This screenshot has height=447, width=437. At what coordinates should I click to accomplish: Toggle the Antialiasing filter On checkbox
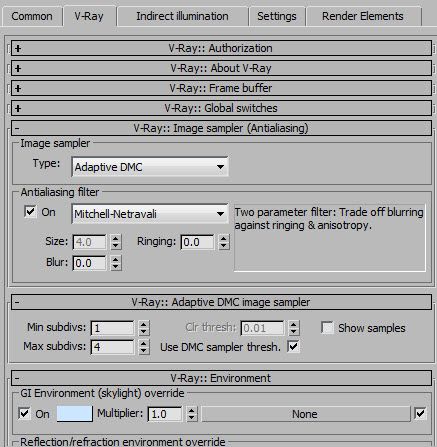(30, 211)
